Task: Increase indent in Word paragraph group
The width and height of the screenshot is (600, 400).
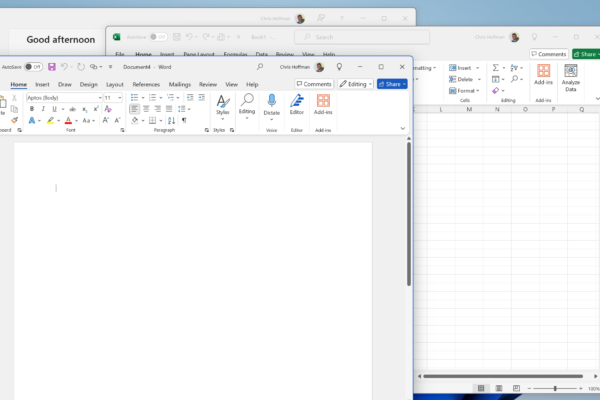Action: click(x=201, y=97)
